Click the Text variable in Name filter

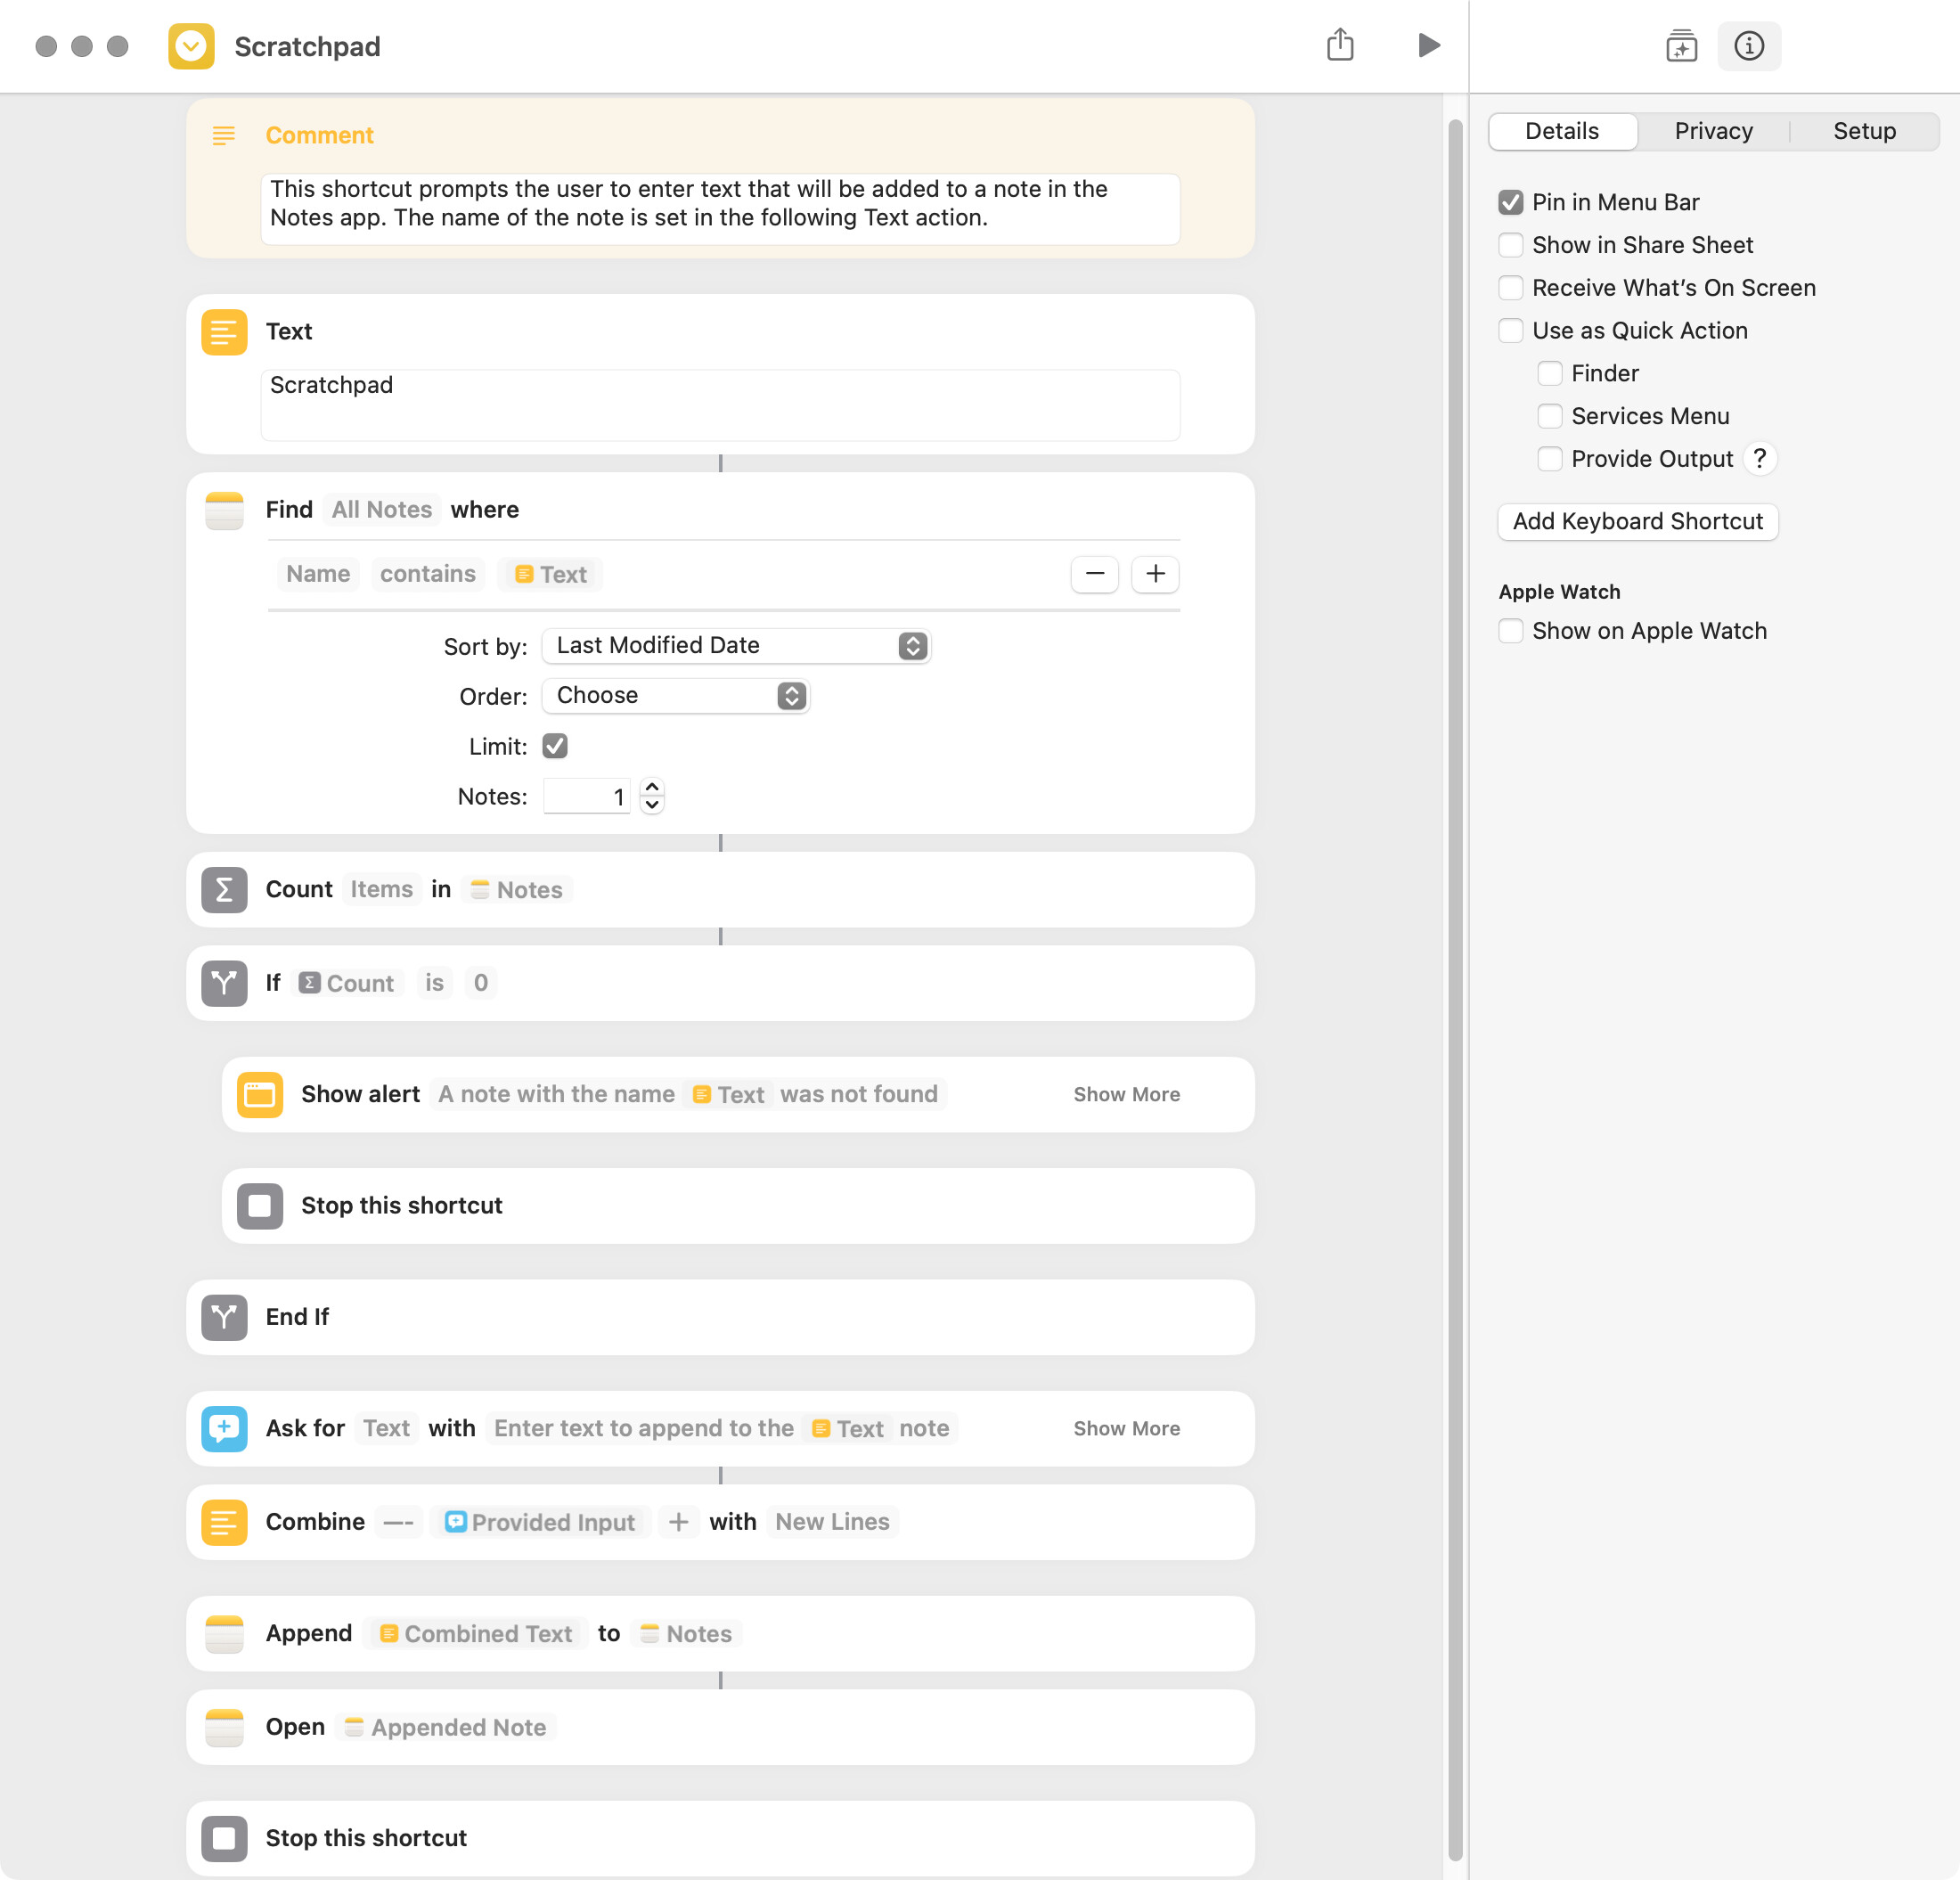coord(550,574)
